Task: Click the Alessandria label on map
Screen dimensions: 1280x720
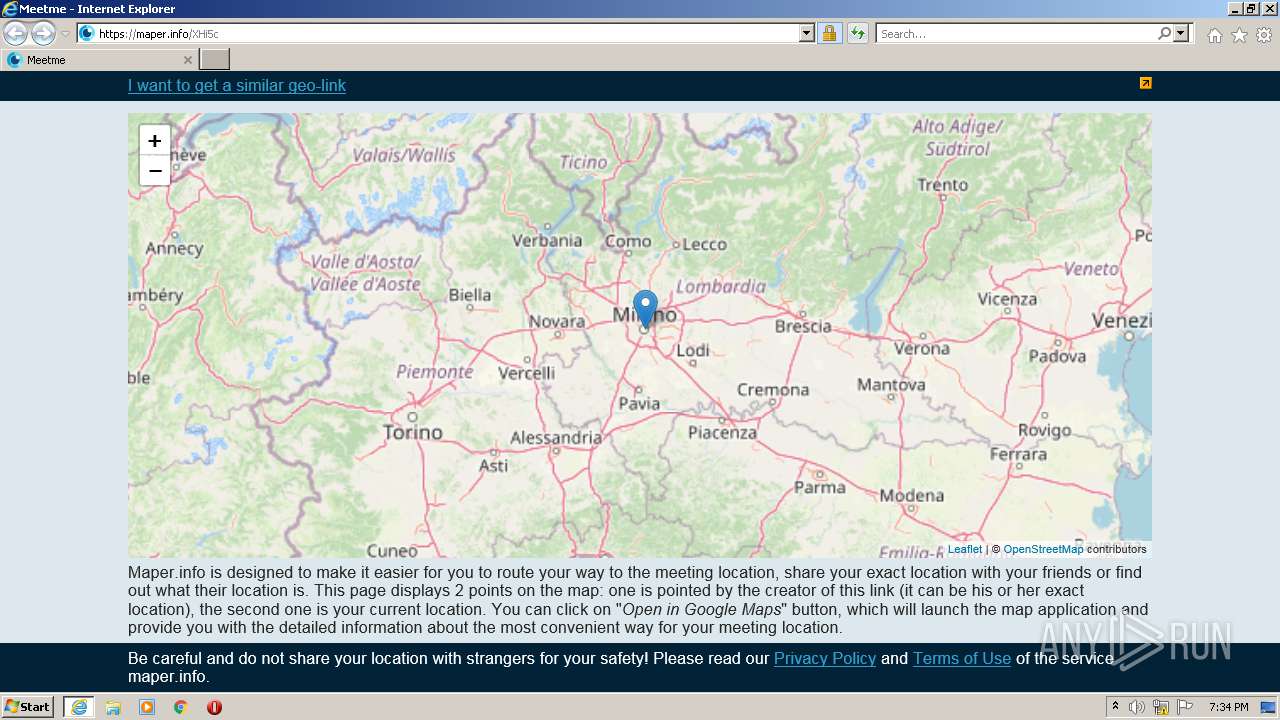Action: click(x=556, y=437)
